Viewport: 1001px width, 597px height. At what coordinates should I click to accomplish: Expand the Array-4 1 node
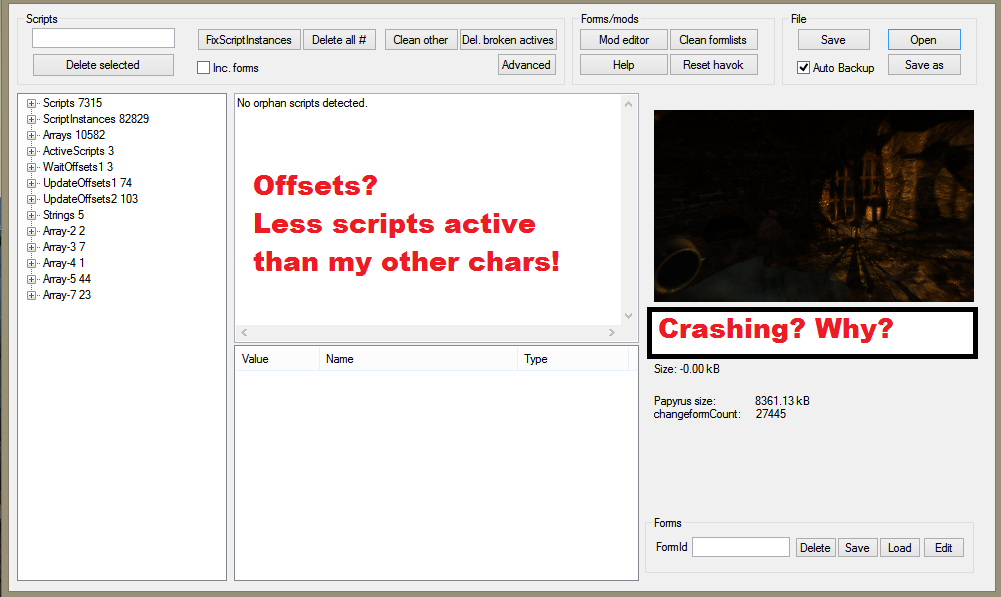tap(31, 263)
